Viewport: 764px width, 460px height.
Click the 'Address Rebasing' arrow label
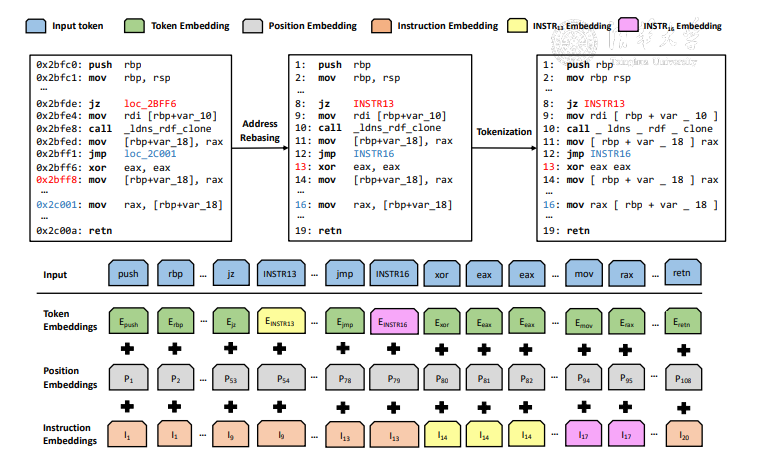point(260,131)
